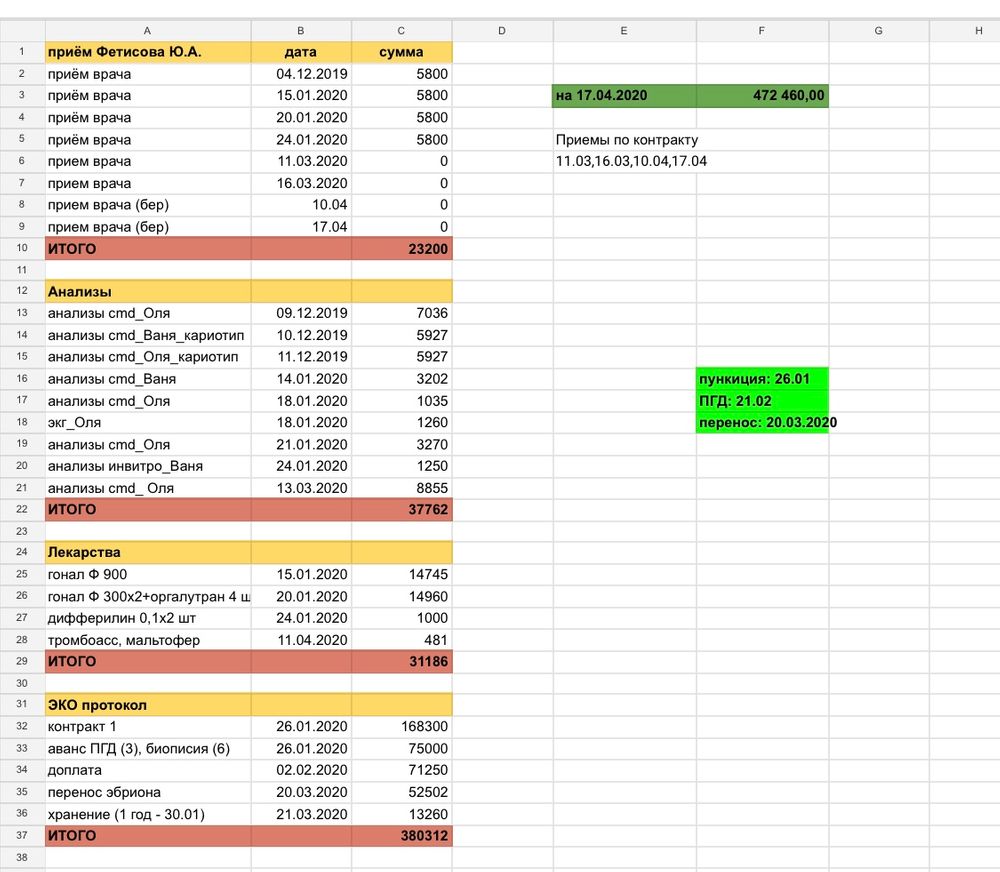Select the 'ЭКО протокол' section header cell
Image resolution: width=1000 pixels, height=872 pixels.
click(x=148, y=705)
